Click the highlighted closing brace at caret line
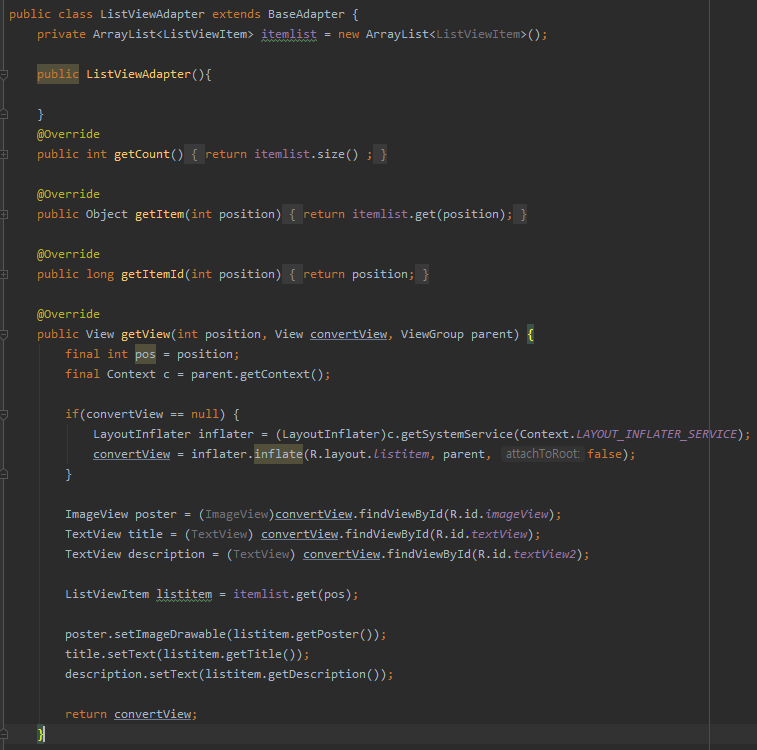The height and width of the screenshot is (750, 757). pyautogui.click(x=41, y=735)
